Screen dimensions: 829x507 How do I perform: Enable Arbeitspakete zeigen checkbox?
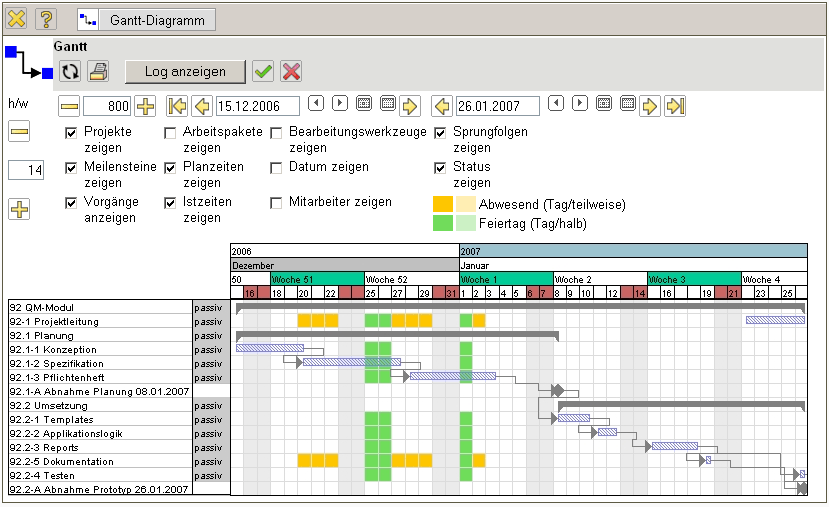pos(170,133)
